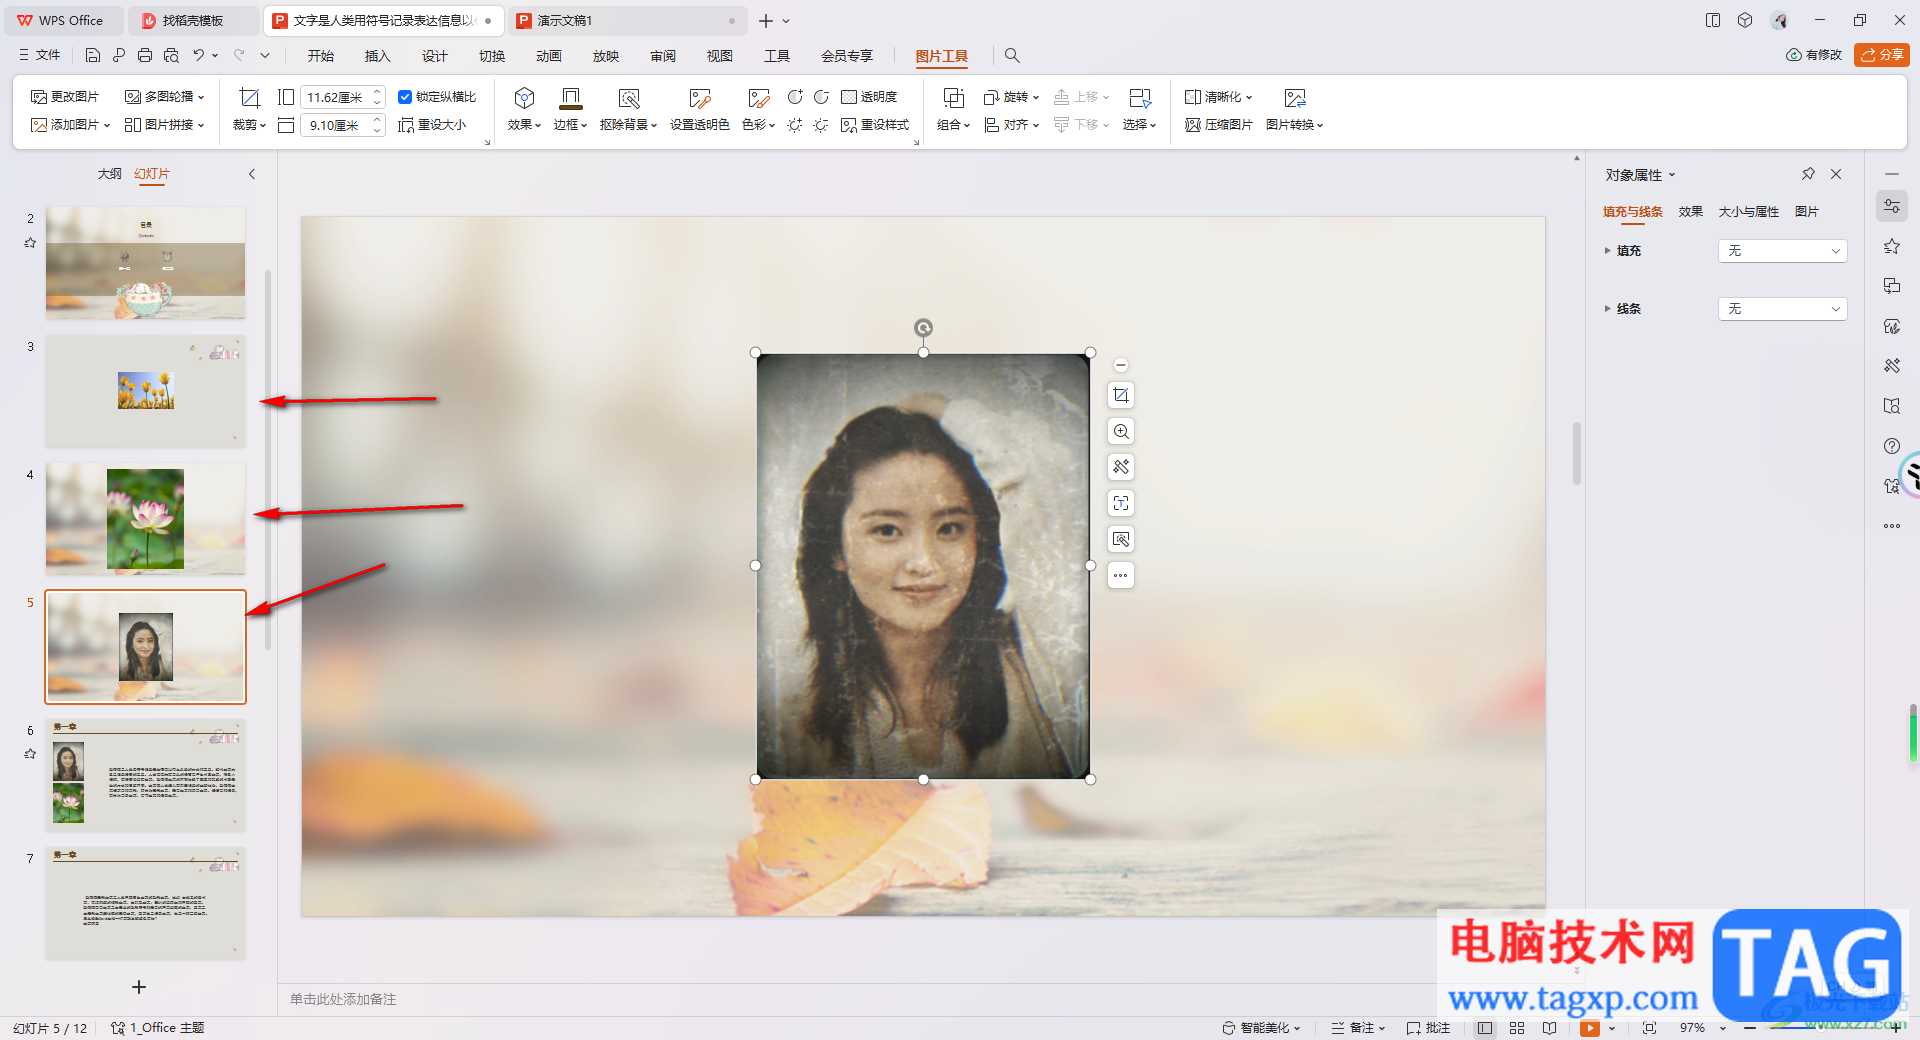Click the 边框 border icon
Viewport: 1920px width, 1040px height.
pyautogui.click(x=571, y=98)
